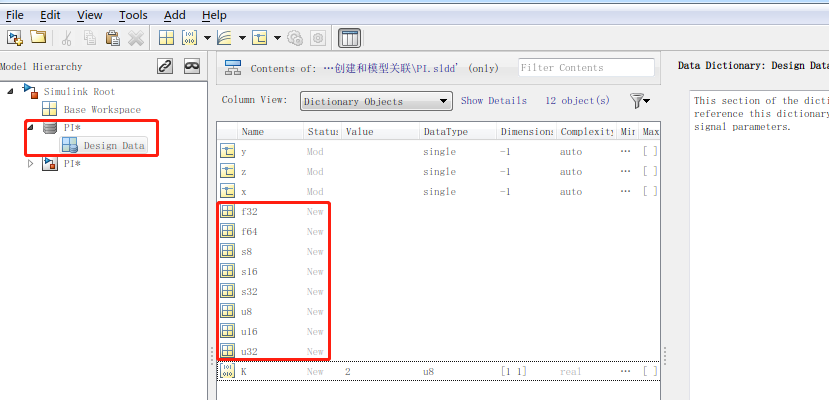
Task: Click the Add Configuration gear icon
Action: click(294, 38)
